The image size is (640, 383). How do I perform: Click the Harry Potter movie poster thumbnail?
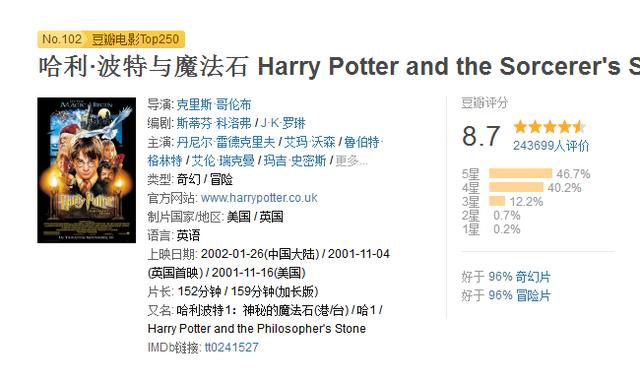click(x=87, y=170)
